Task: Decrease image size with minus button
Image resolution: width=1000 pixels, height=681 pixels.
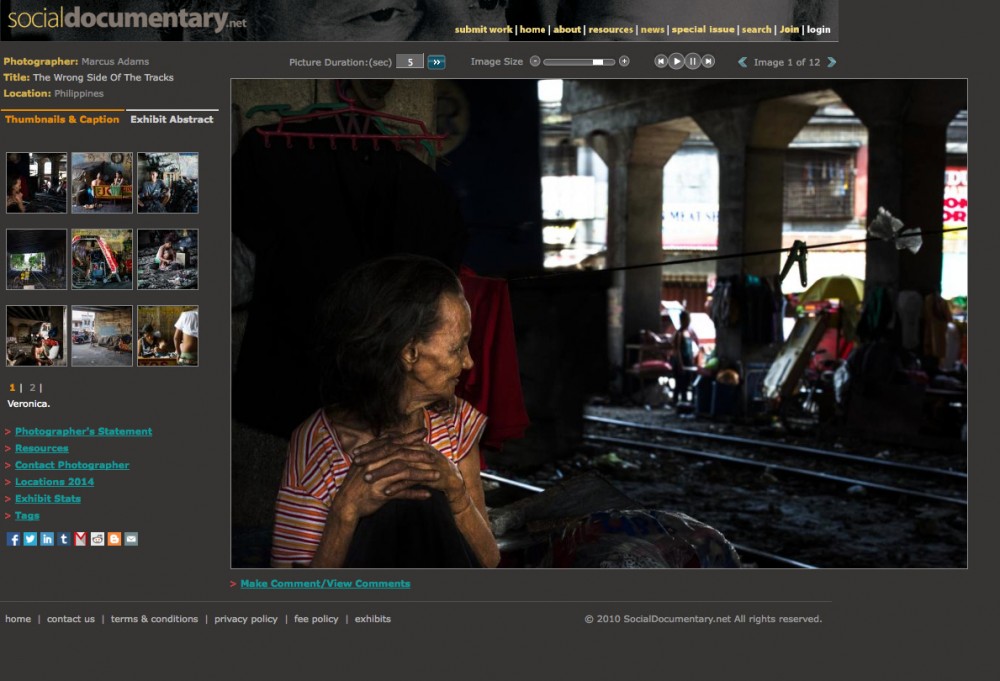Action: pos(535,61)
